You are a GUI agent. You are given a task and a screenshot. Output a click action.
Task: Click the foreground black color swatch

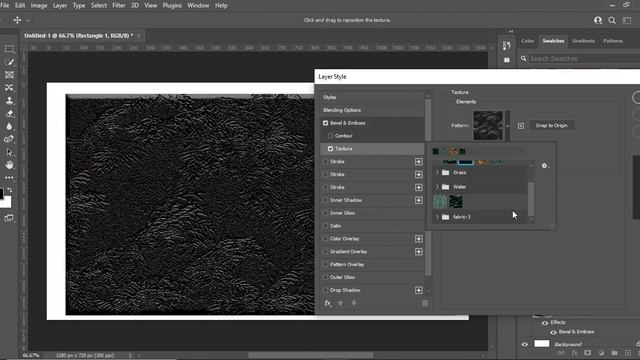tap(1, 193)
